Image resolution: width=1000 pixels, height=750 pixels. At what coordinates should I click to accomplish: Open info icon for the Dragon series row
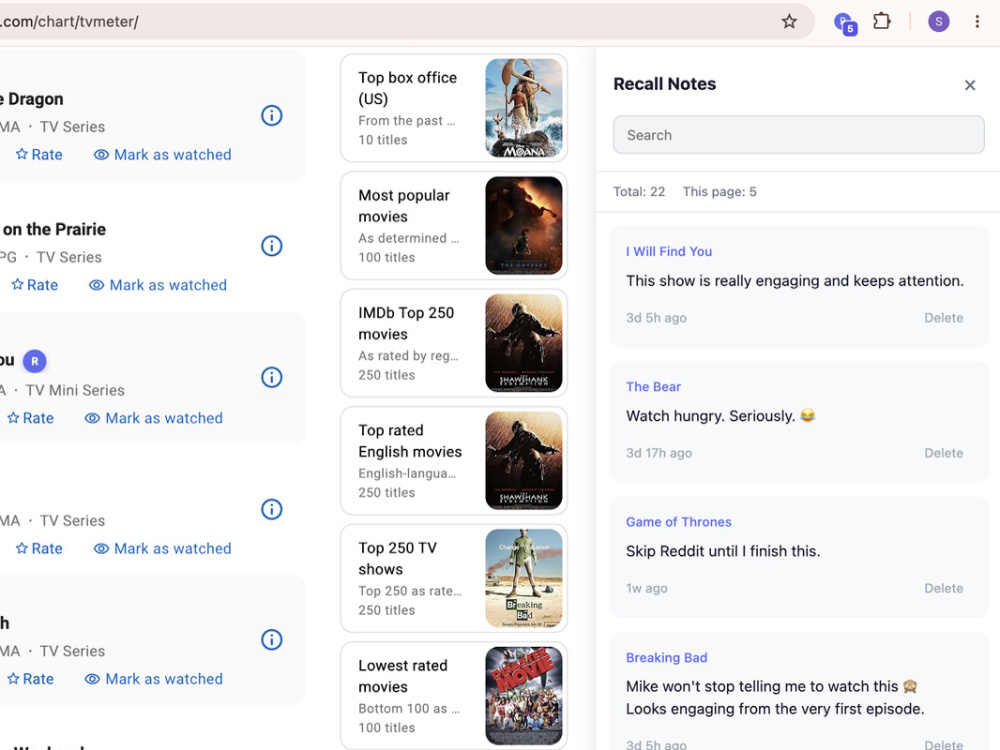[272, 115]
